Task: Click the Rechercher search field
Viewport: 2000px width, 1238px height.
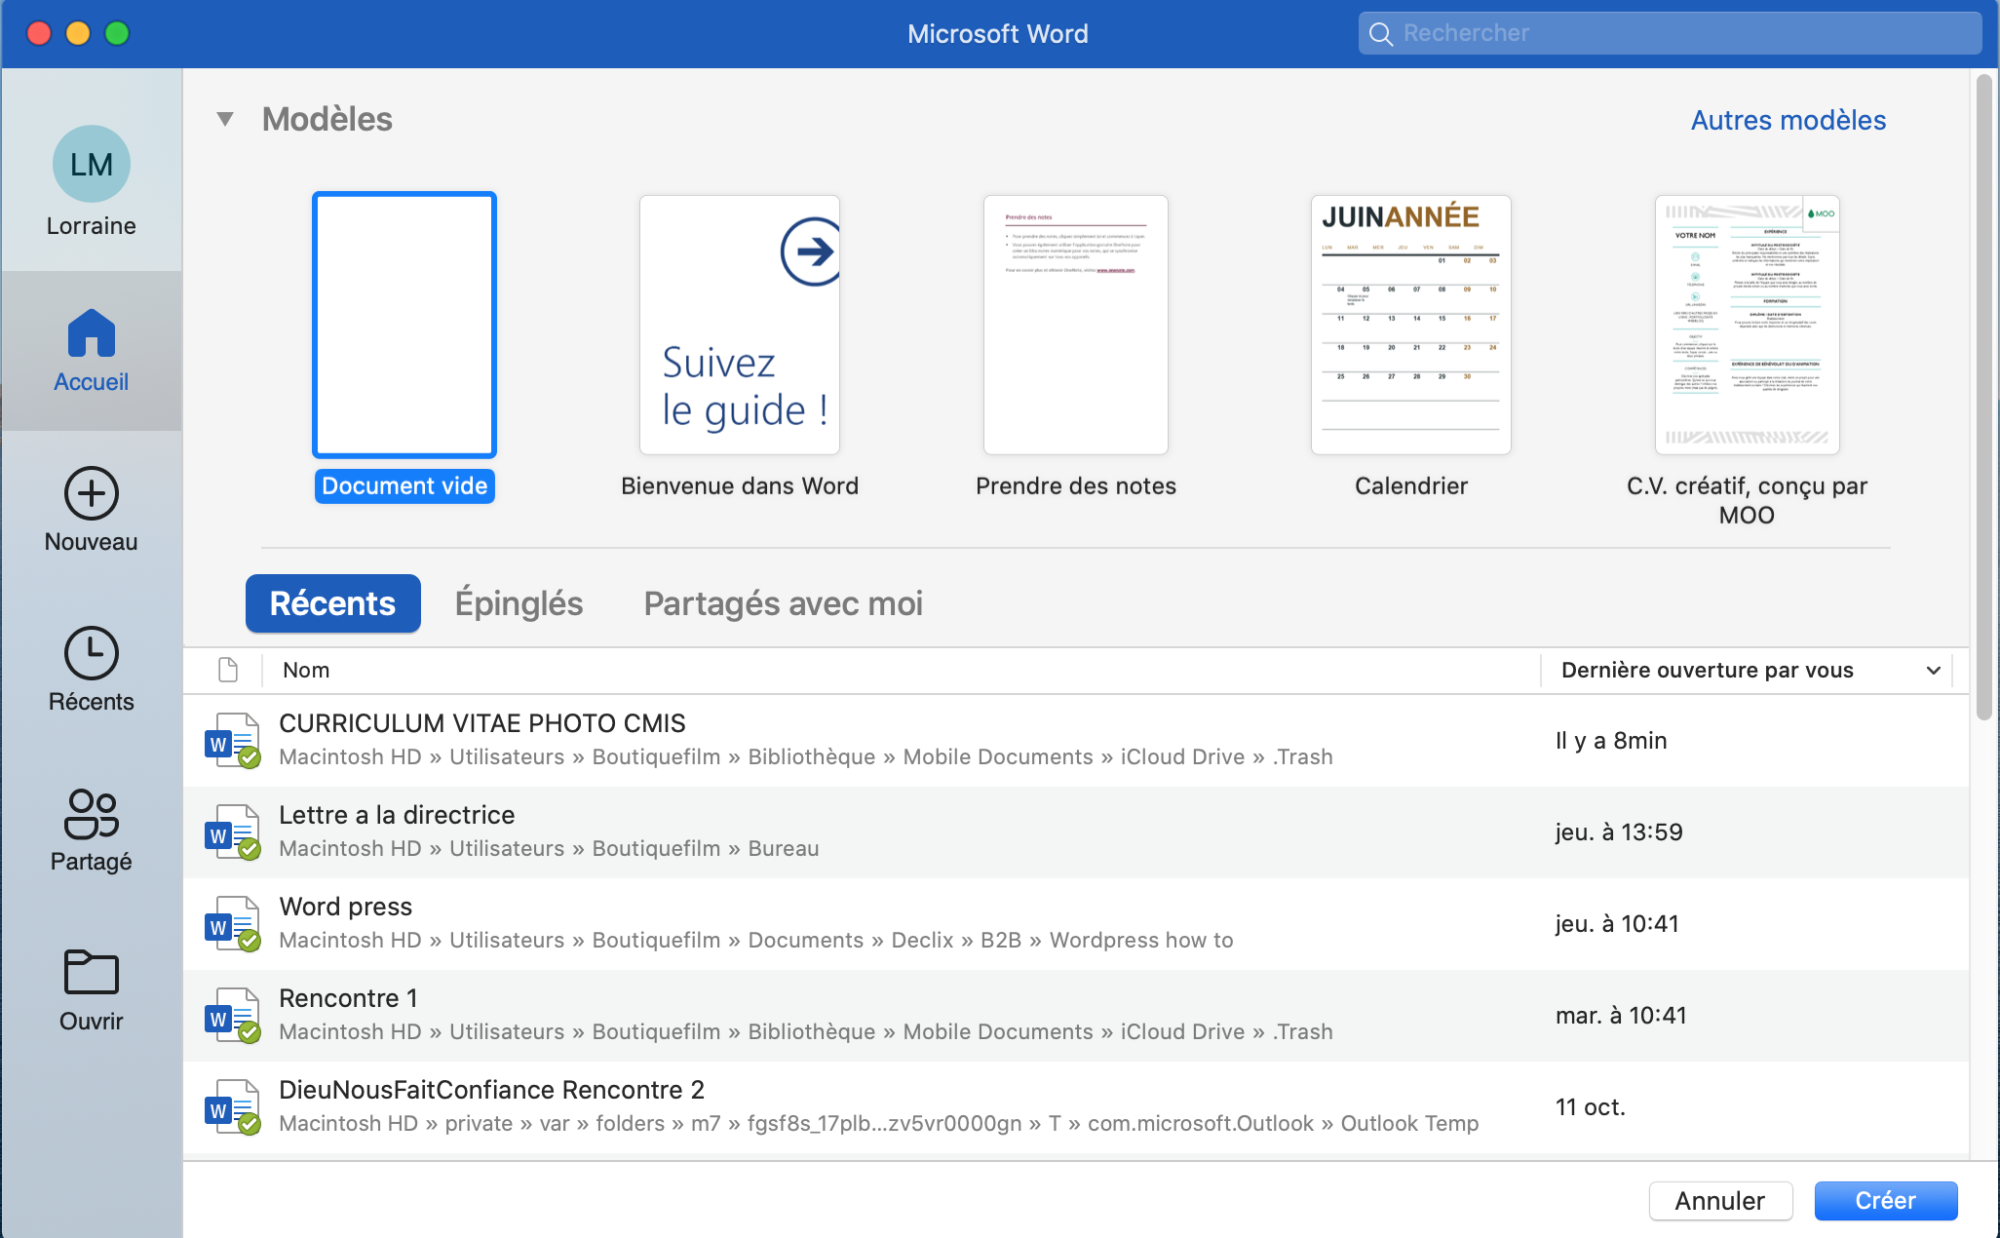Action: click(x=1670, y=33)
